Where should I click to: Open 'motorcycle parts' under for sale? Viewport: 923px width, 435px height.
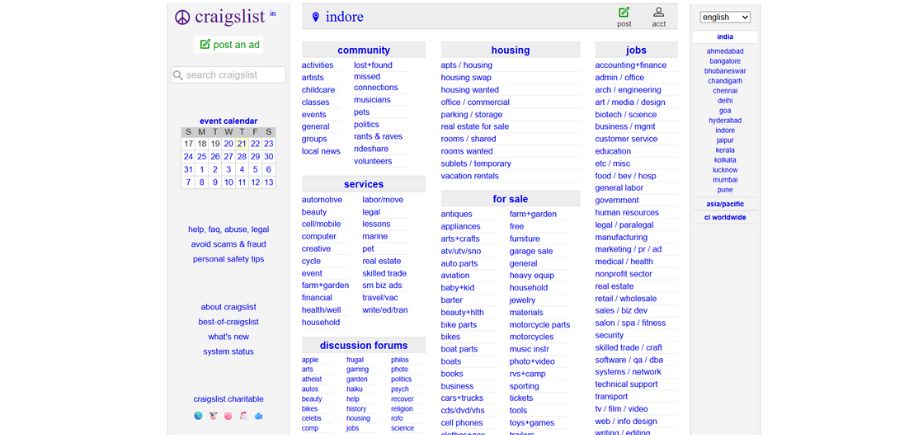click(x=540, y=325)
